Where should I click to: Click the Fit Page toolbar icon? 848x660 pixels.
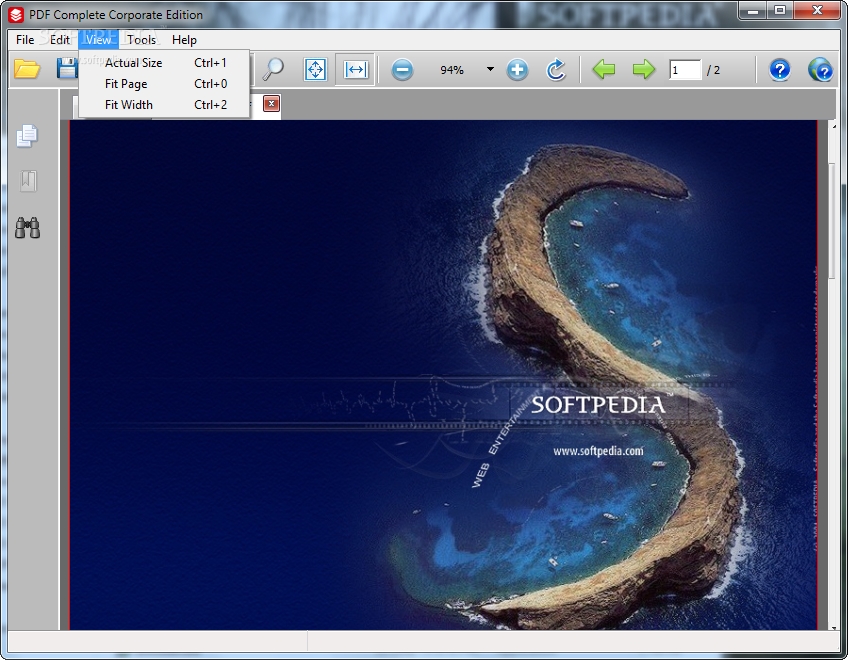[315, 70]
